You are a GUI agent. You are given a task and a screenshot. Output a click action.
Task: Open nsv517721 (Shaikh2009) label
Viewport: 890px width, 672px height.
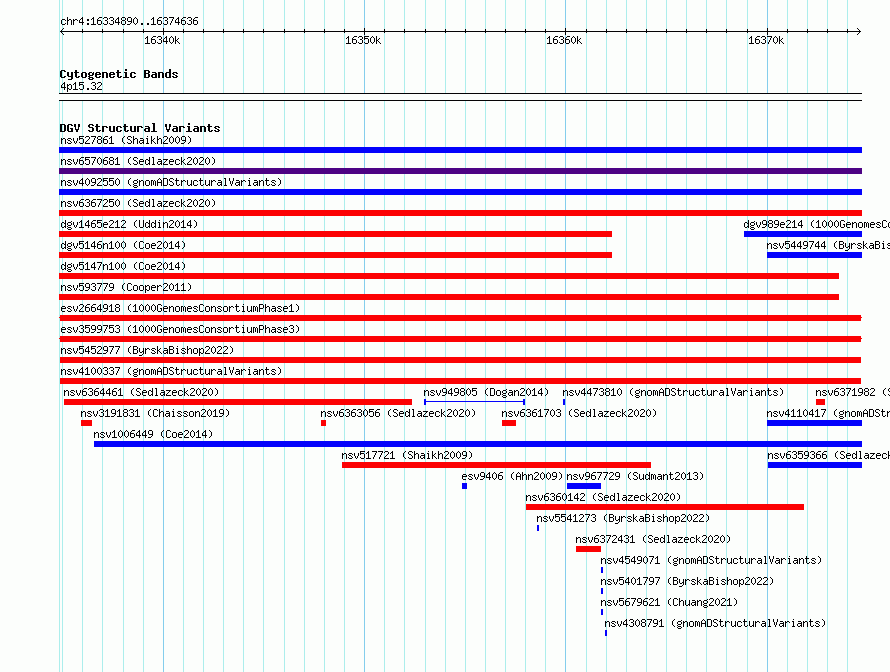(407, 455)
